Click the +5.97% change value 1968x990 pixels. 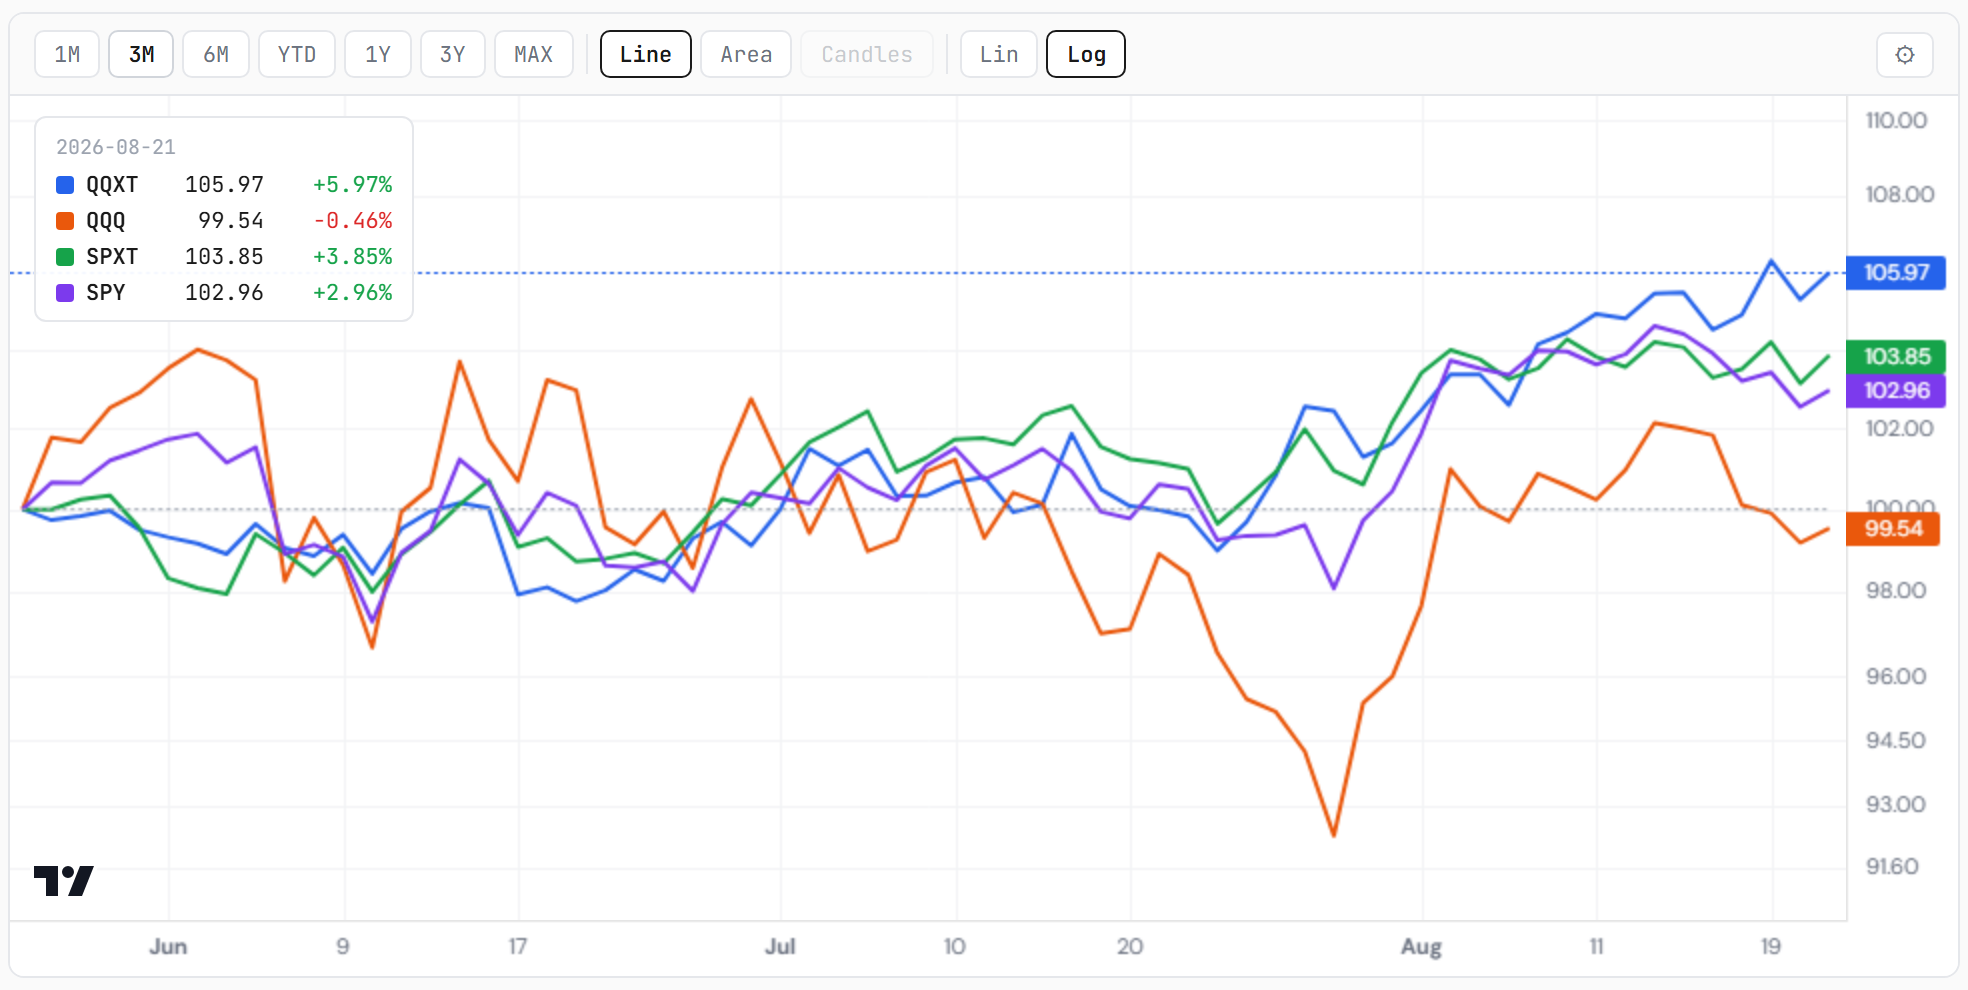353,185
